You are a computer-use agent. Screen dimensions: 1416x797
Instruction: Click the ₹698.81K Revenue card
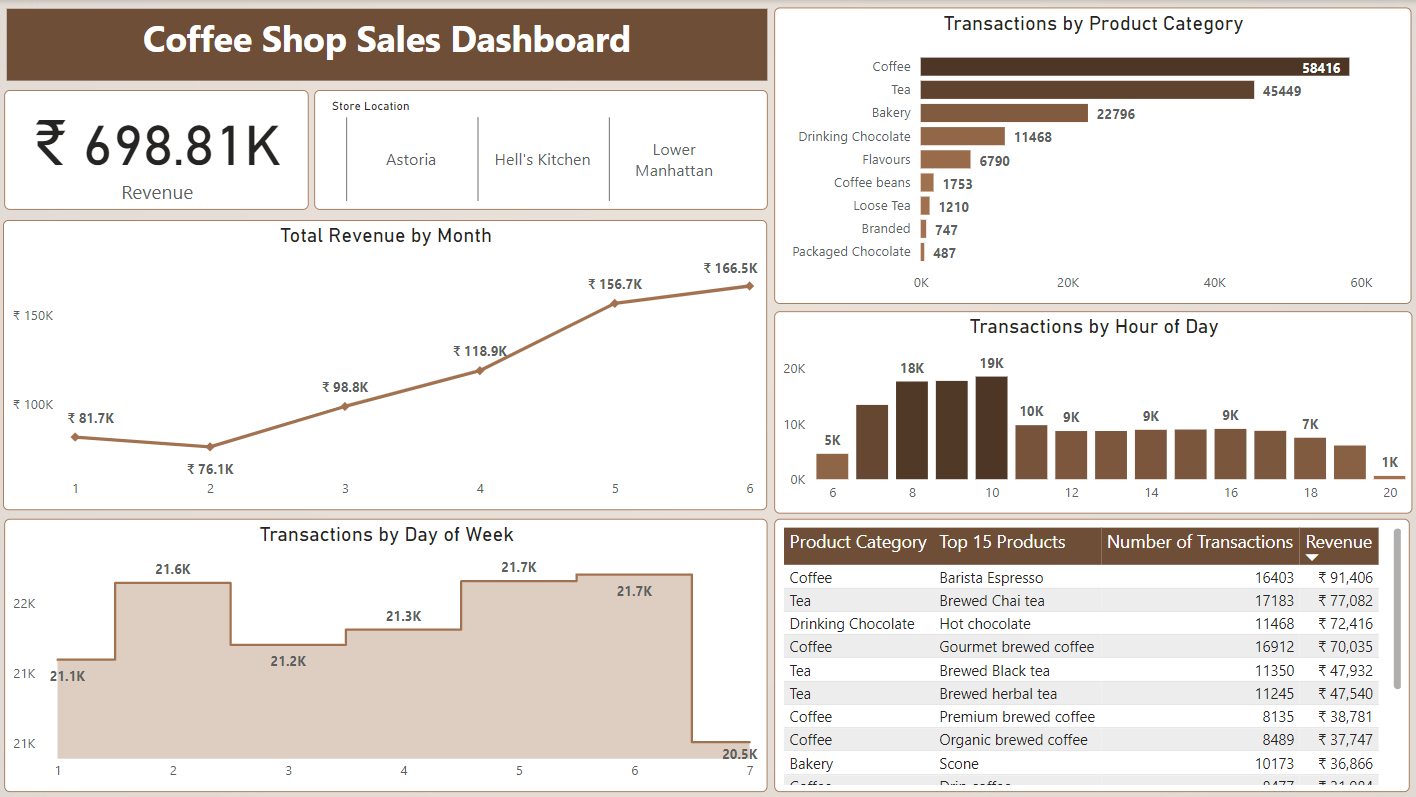click(x=157, y=150)
